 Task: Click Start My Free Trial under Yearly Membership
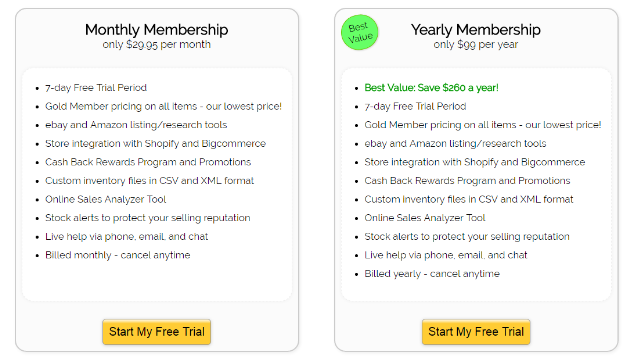tap(476, 332)
